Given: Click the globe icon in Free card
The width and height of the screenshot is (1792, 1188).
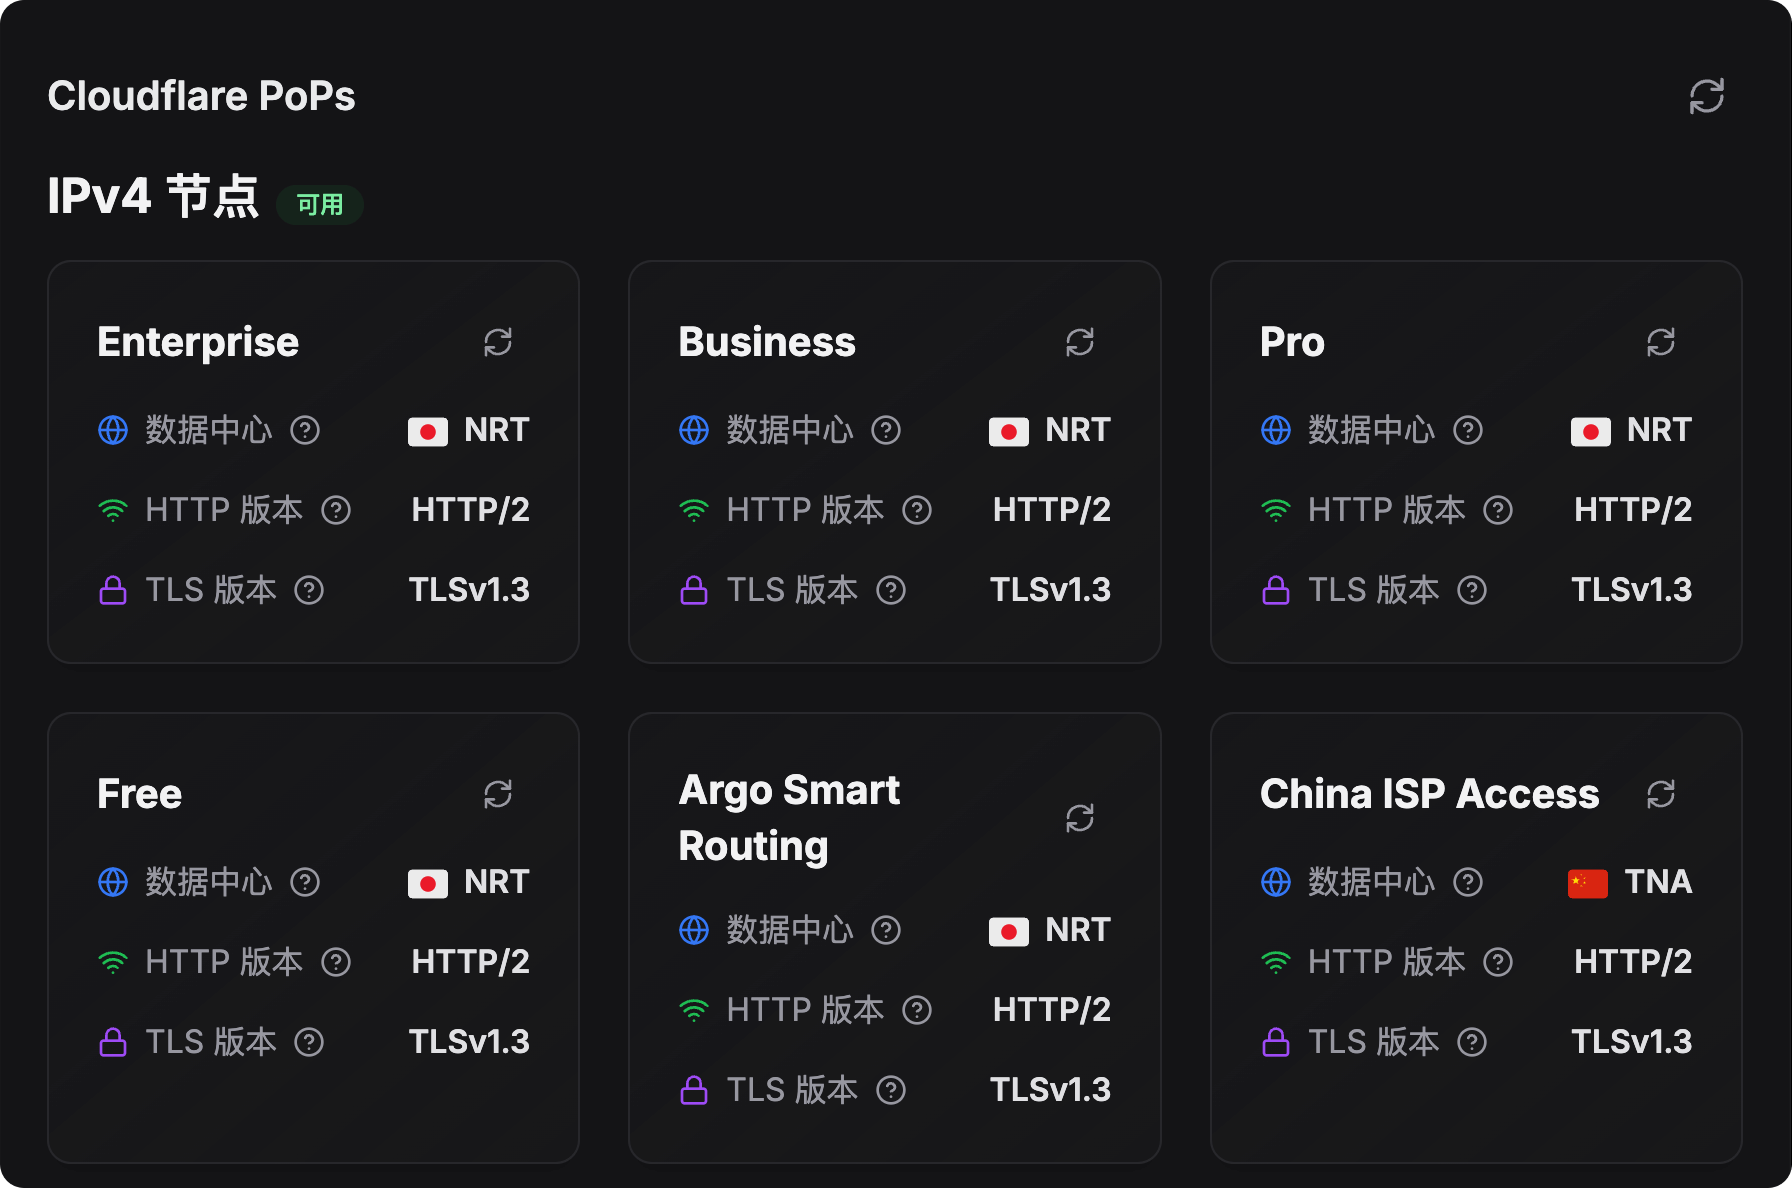Looking at the screenshot, I should click(113, 883).
